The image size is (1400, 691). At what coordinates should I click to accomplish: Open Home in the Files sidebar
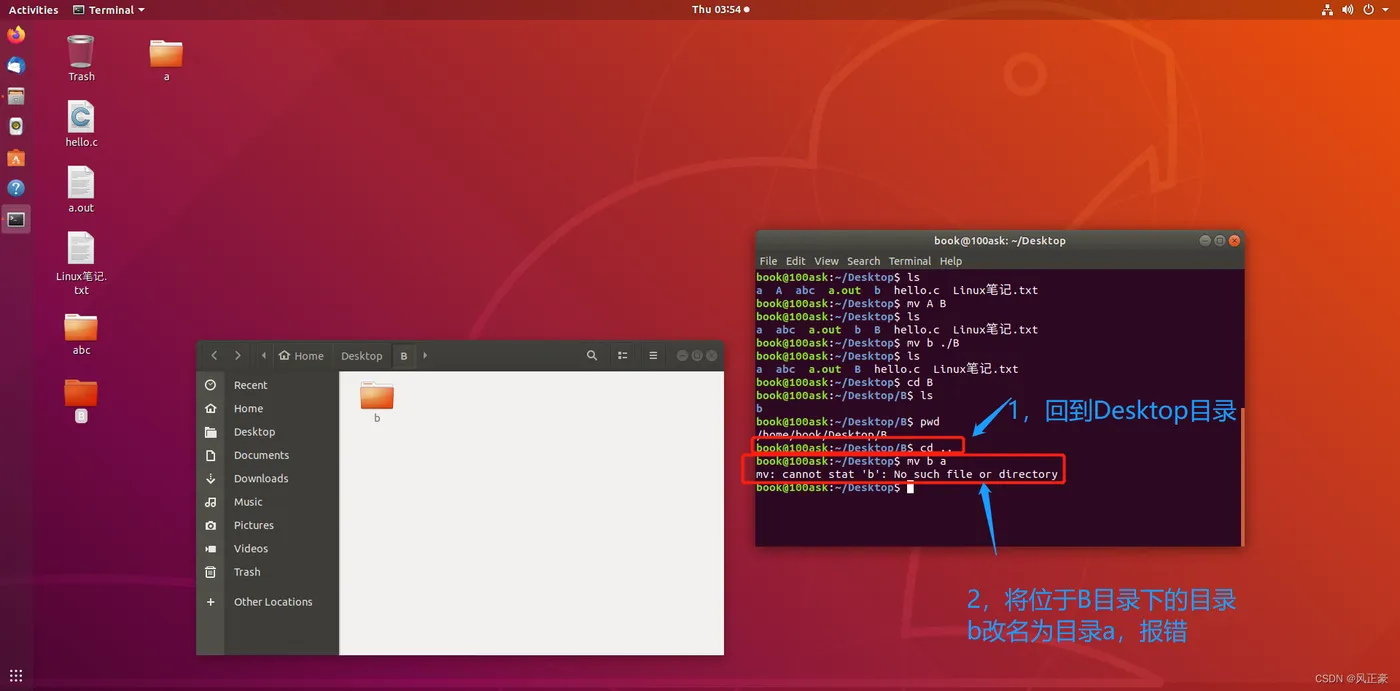[268, 408]
